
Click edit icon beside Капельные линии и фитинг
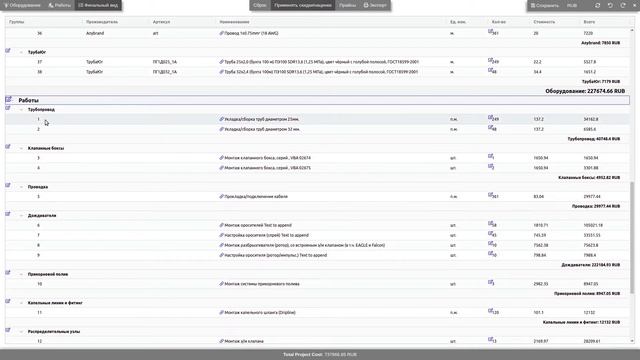point(8,301)
